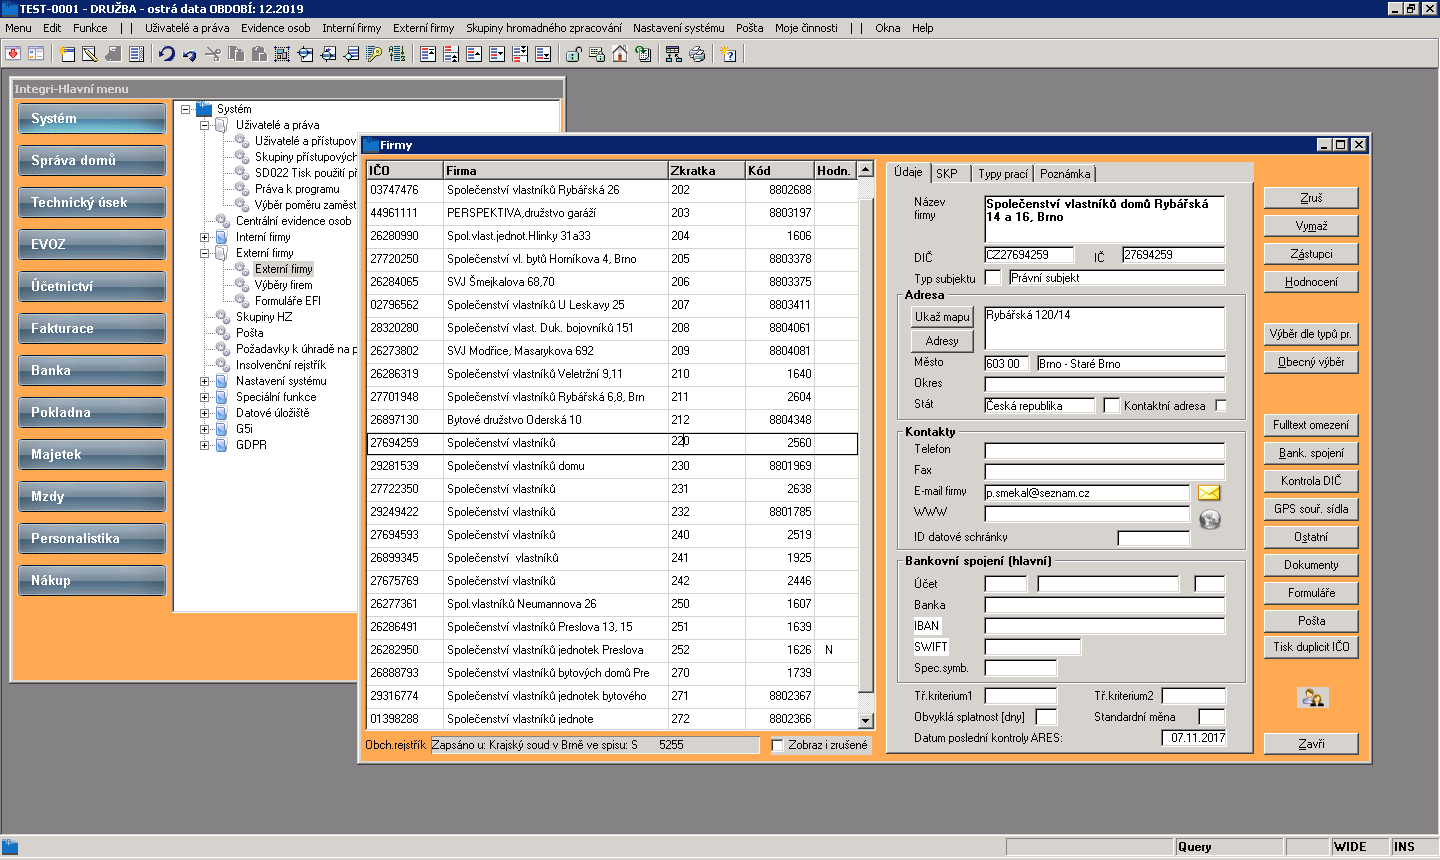Click the printer icon in toolbar

click(x=697, y=54)
